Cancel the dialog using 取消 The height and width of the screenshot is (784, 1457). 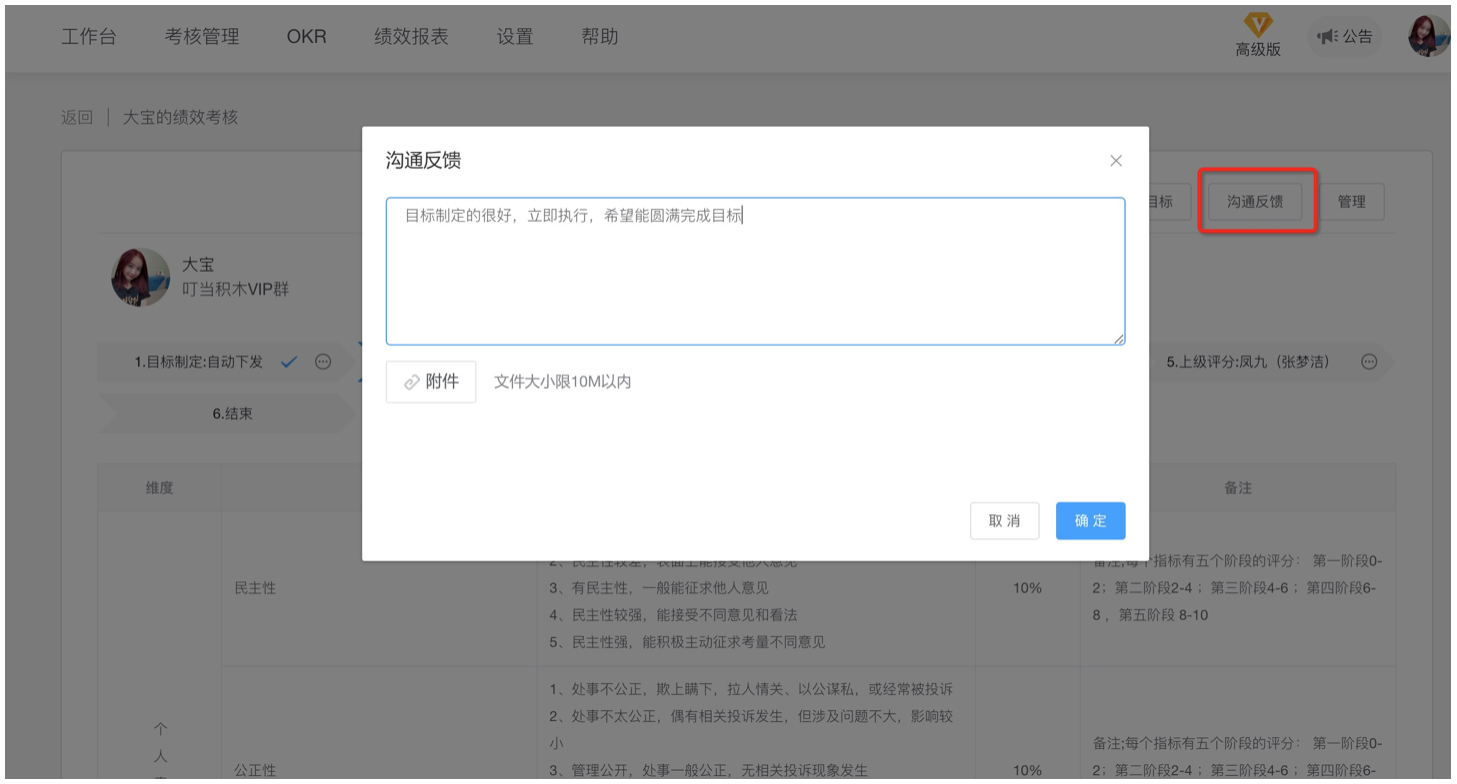click(1005, 521)
